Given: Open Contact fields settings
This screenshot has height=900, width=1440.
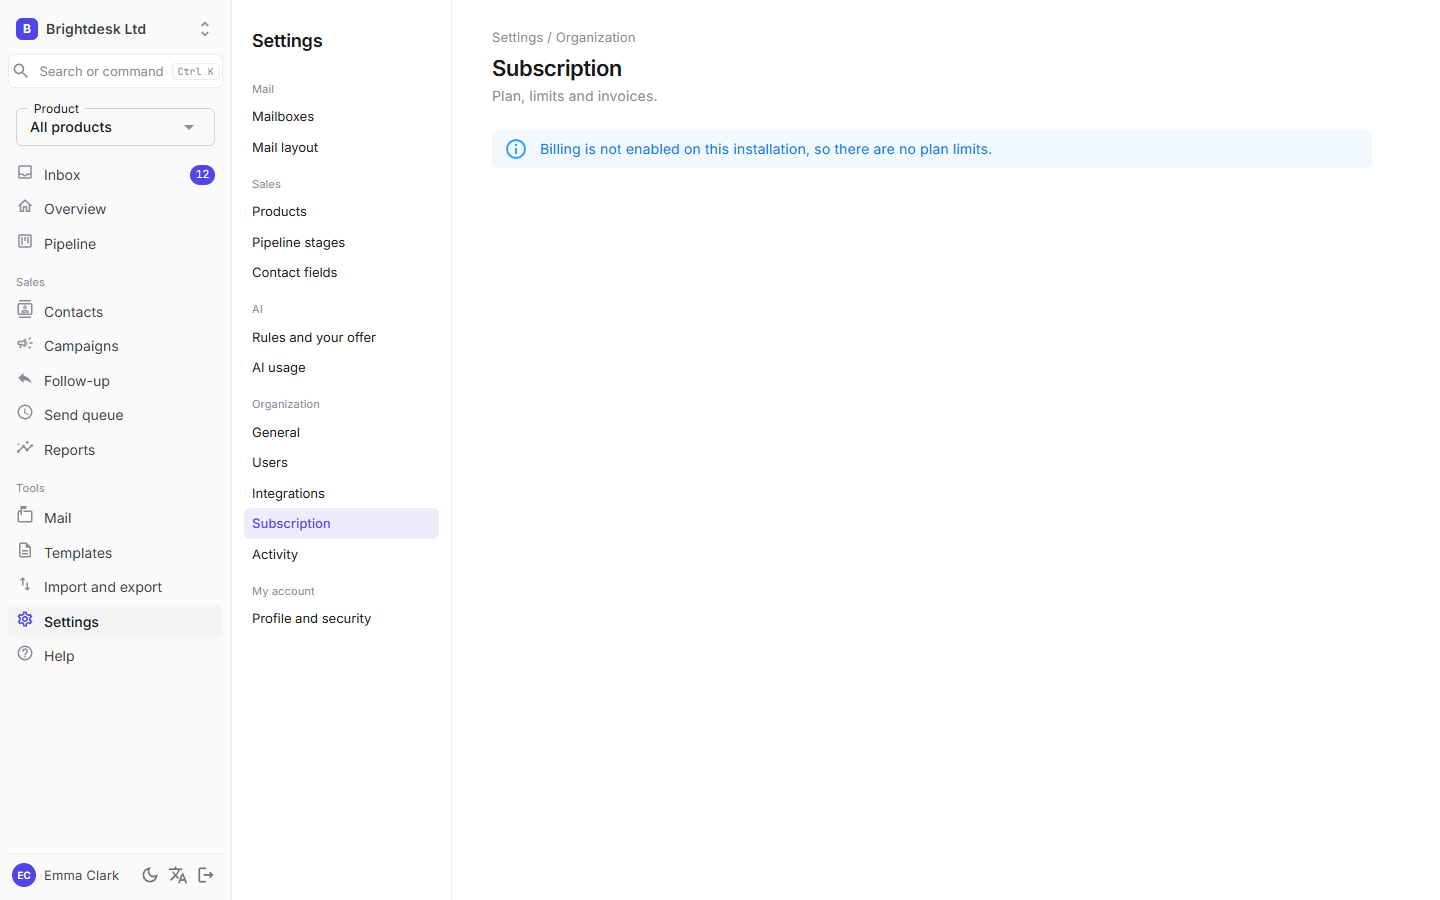Looking at the screenshot, I should pos(341,273).
